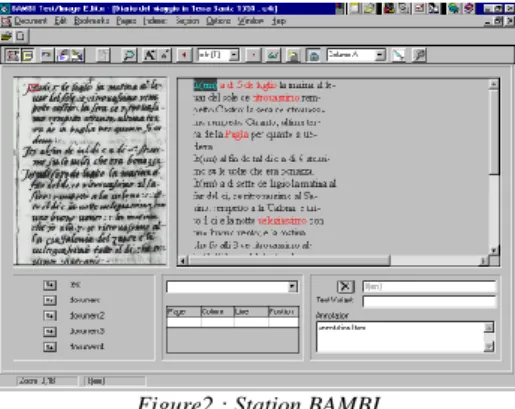
Task: Click the blue pen toolbar icon
Action: click(399, 55)
